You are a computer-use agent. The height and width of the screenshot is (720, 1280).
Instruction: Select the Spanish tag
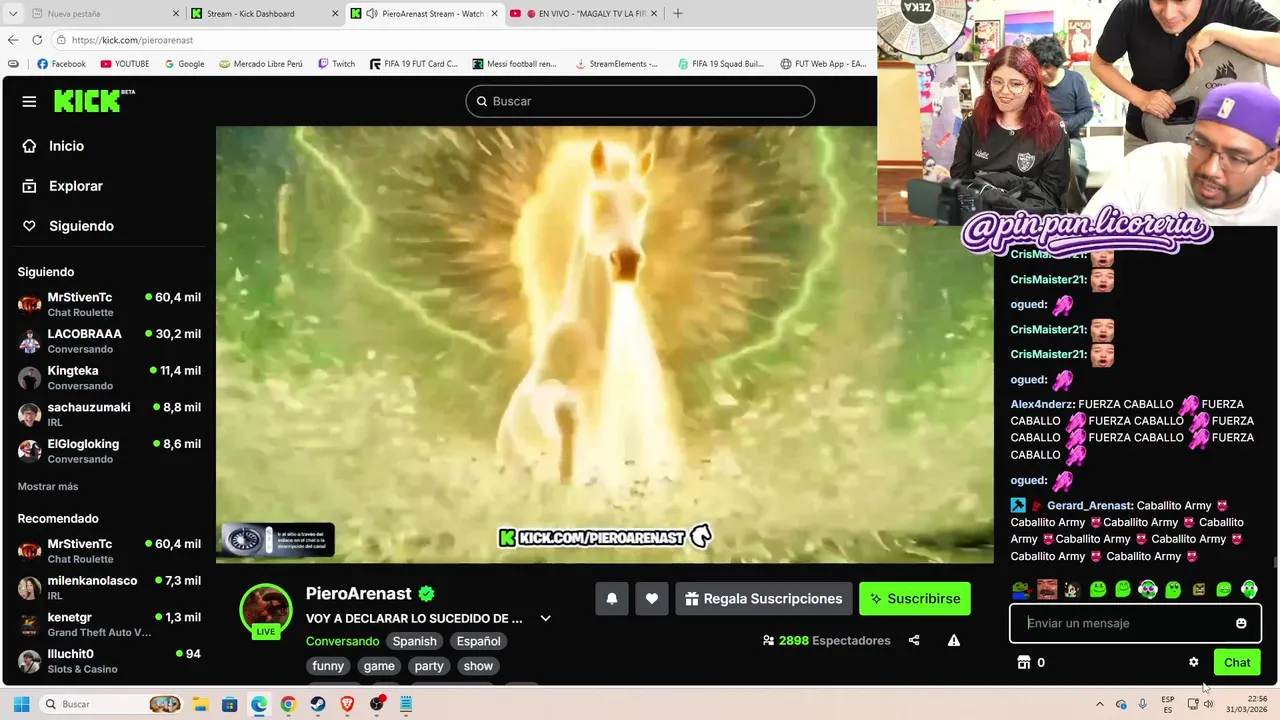pyautogui.click(x=414, y=641)
